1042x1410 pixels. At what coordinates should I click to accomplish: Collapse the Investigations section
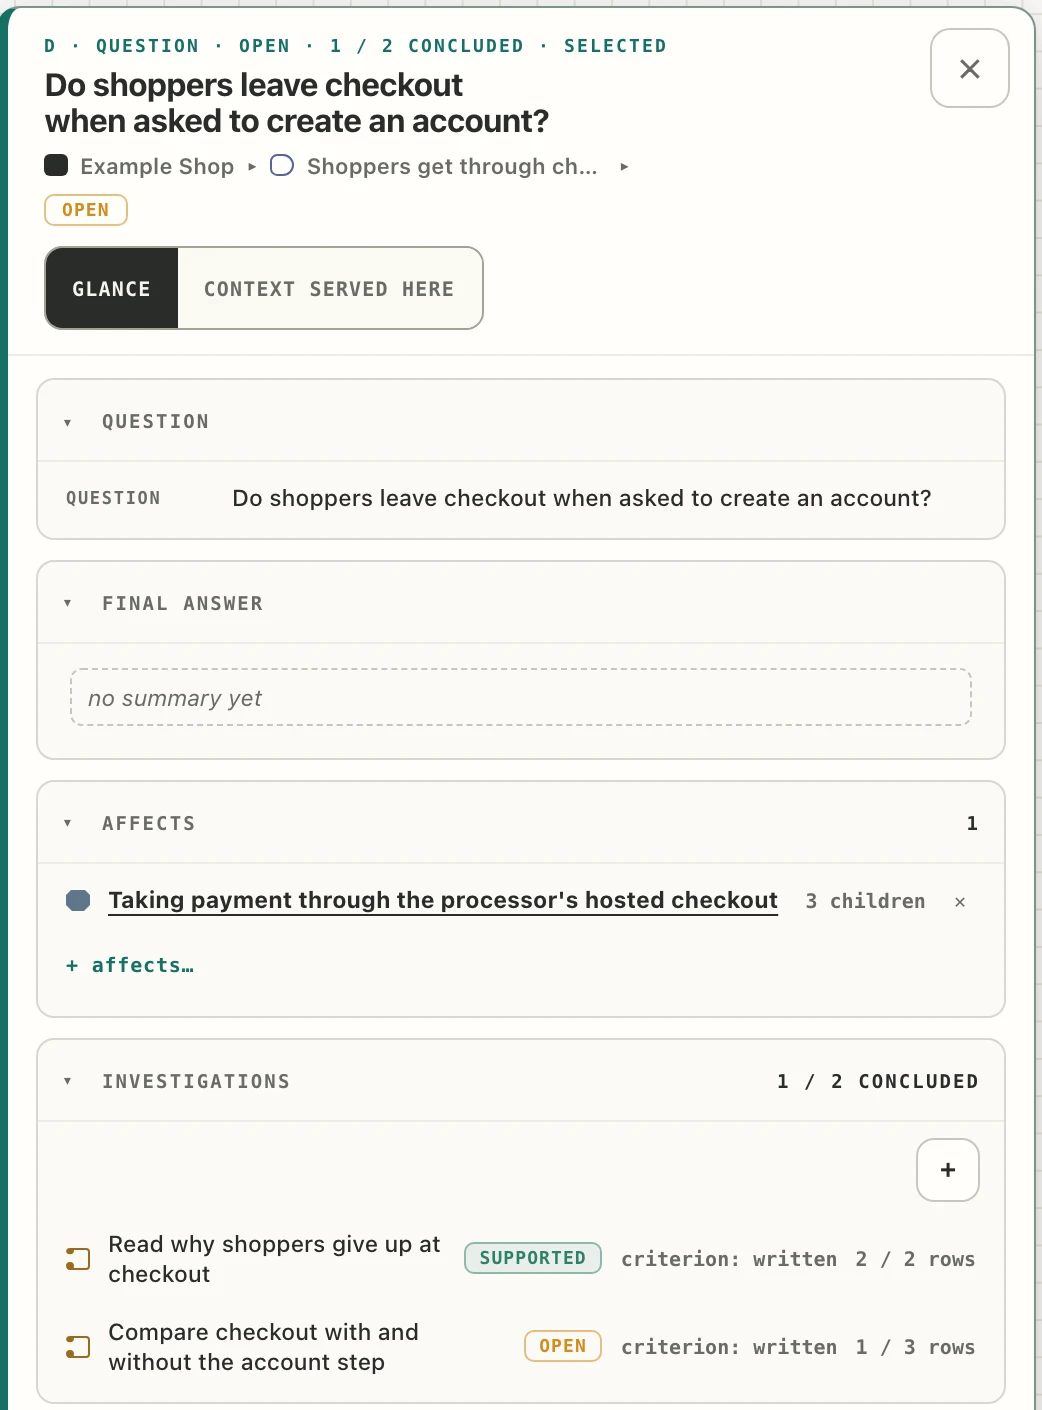coord(68,1081)
